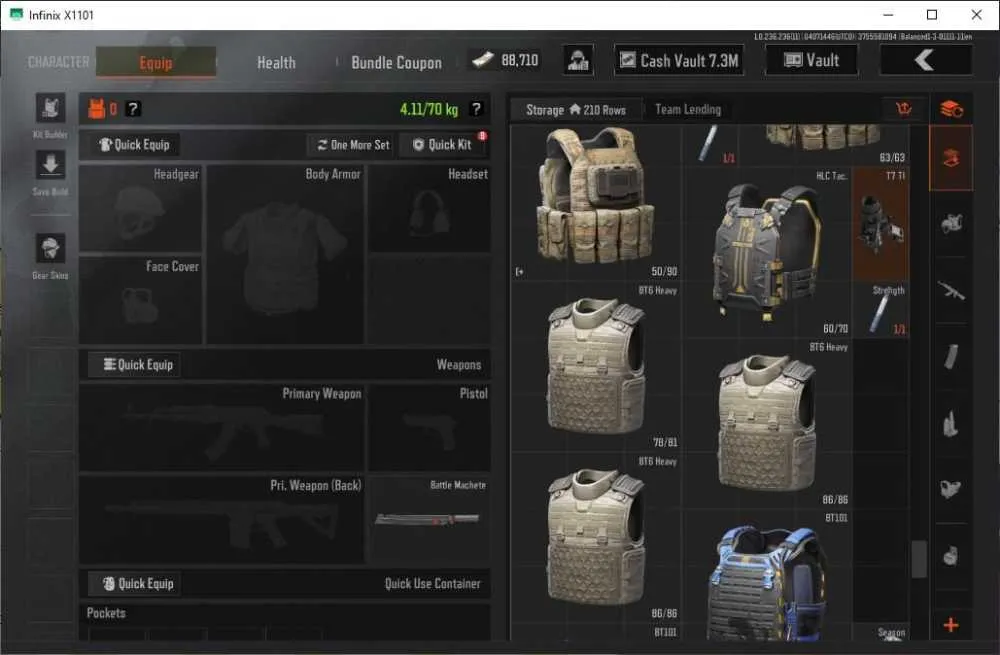Image resolution: width=1000 pixels, height=655 pixels.
Task: Filter storage by rifle weapons icon
Action: (951, 291)
